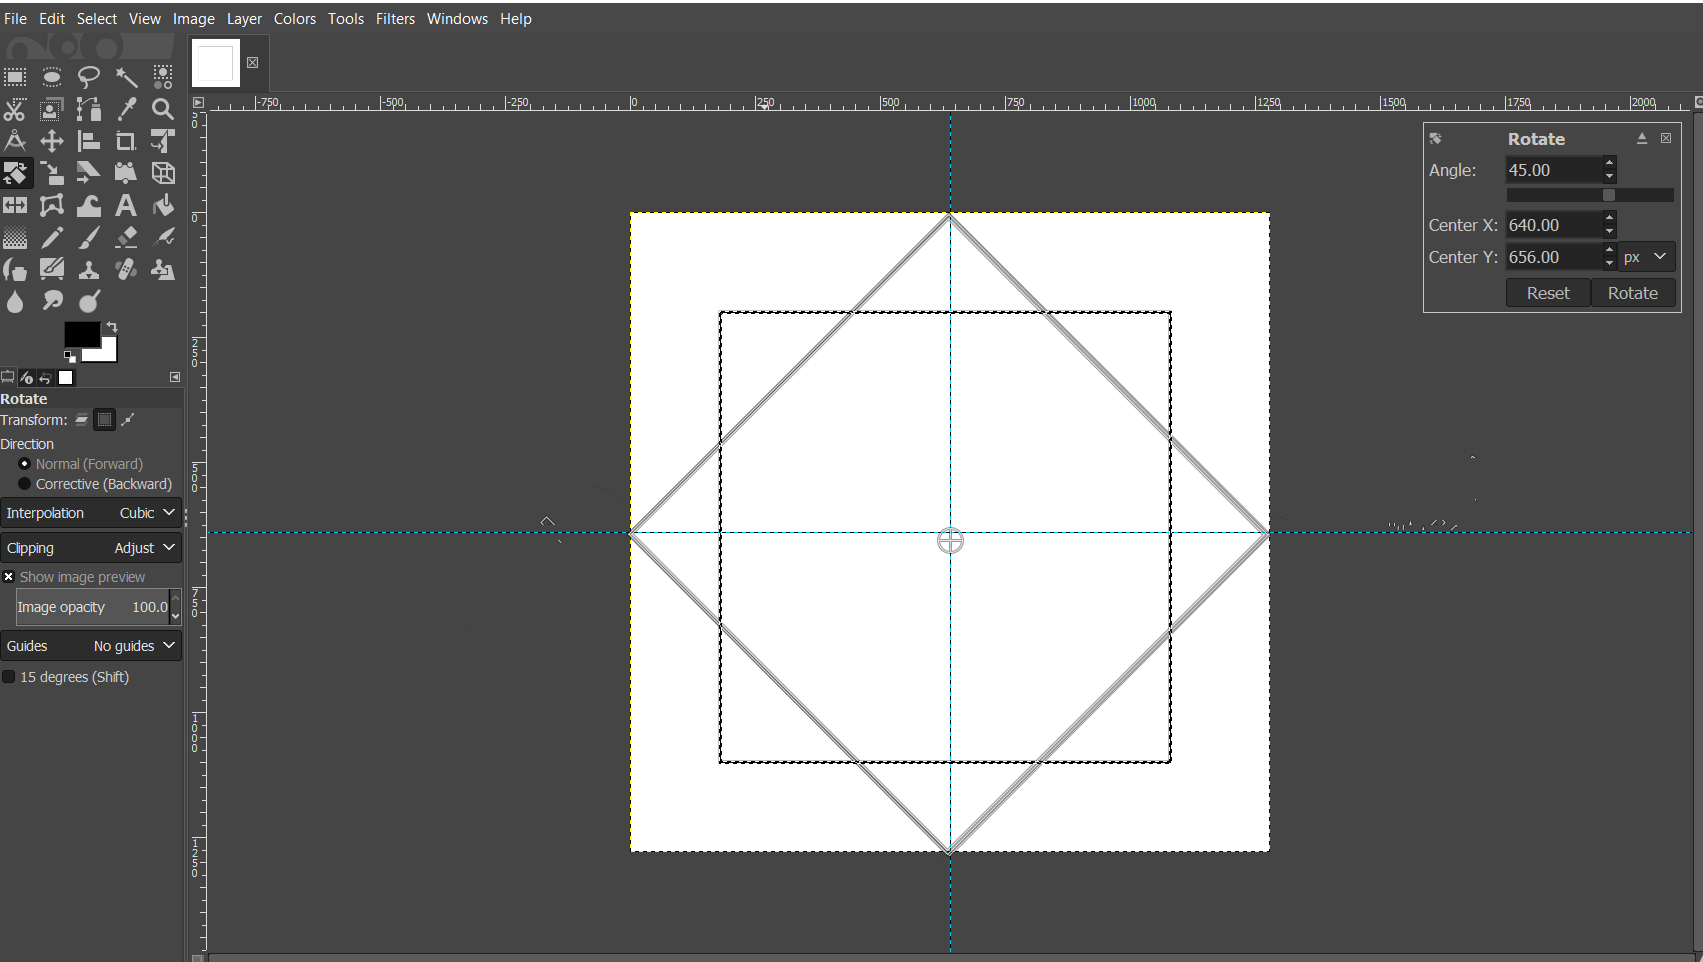Select the Blur/Sharpen droplet tool

(x=15, y=301)
